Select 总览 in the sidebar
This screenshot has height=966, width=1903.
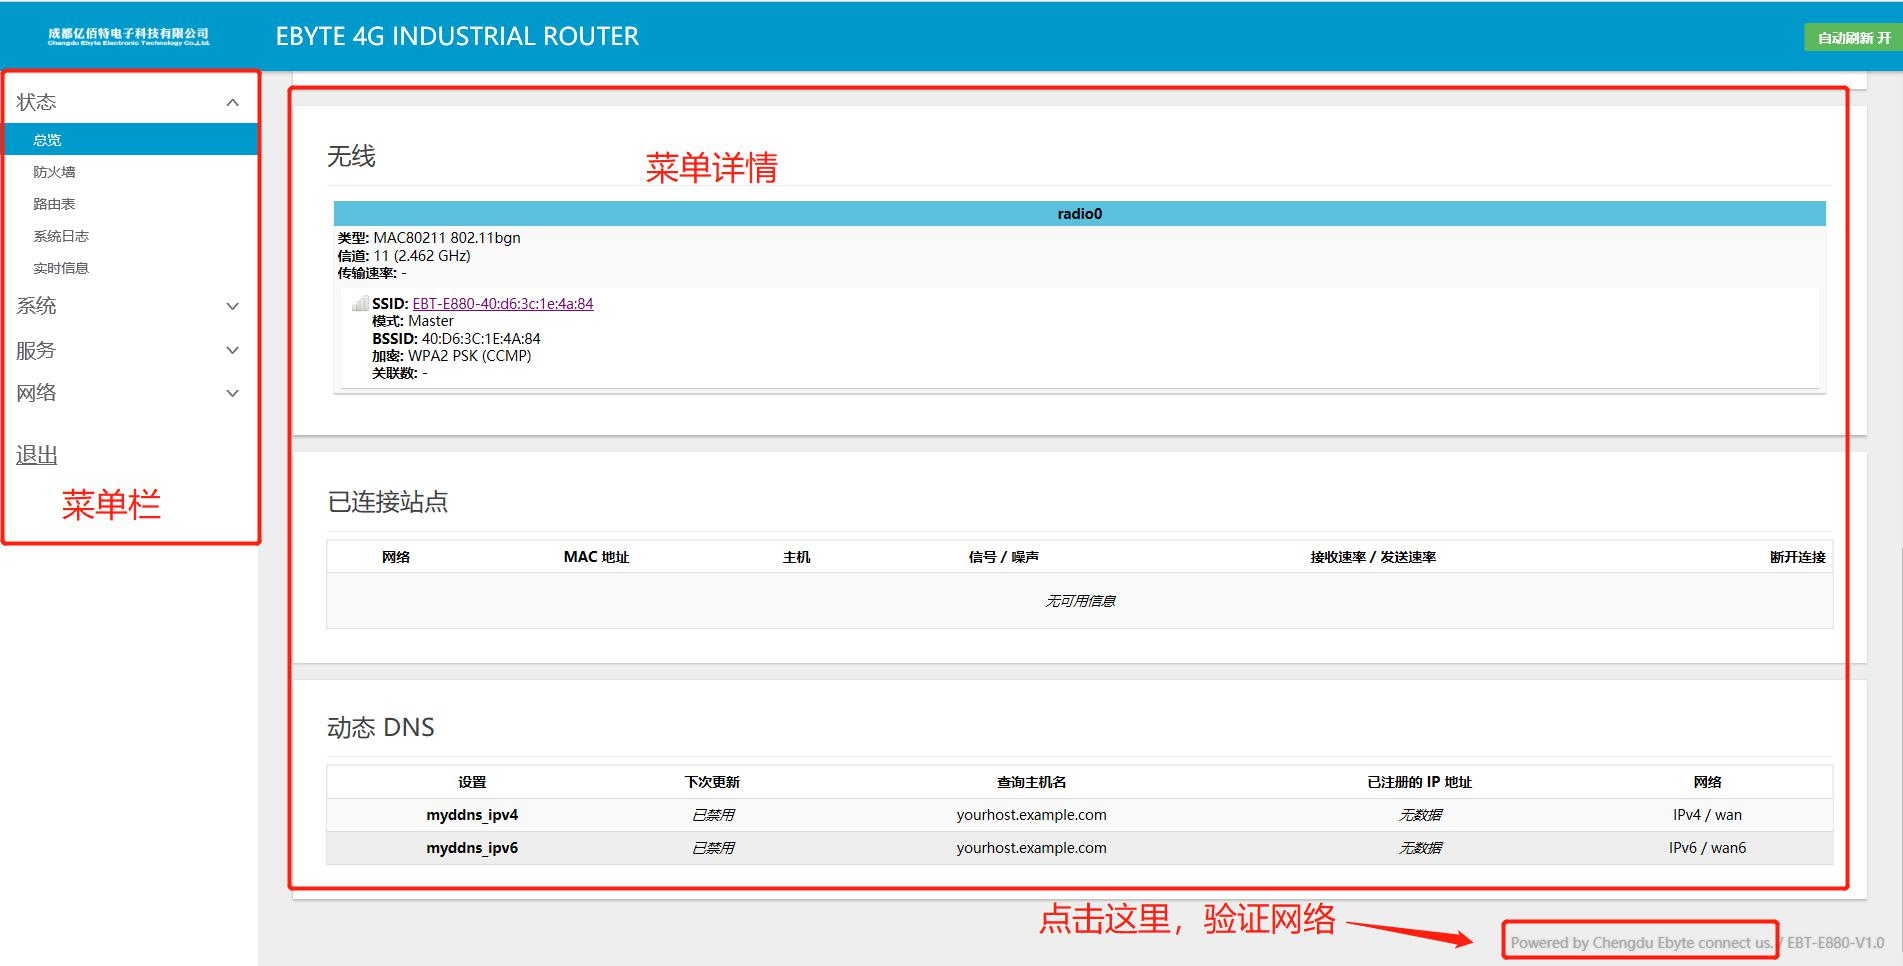(47, 140)
